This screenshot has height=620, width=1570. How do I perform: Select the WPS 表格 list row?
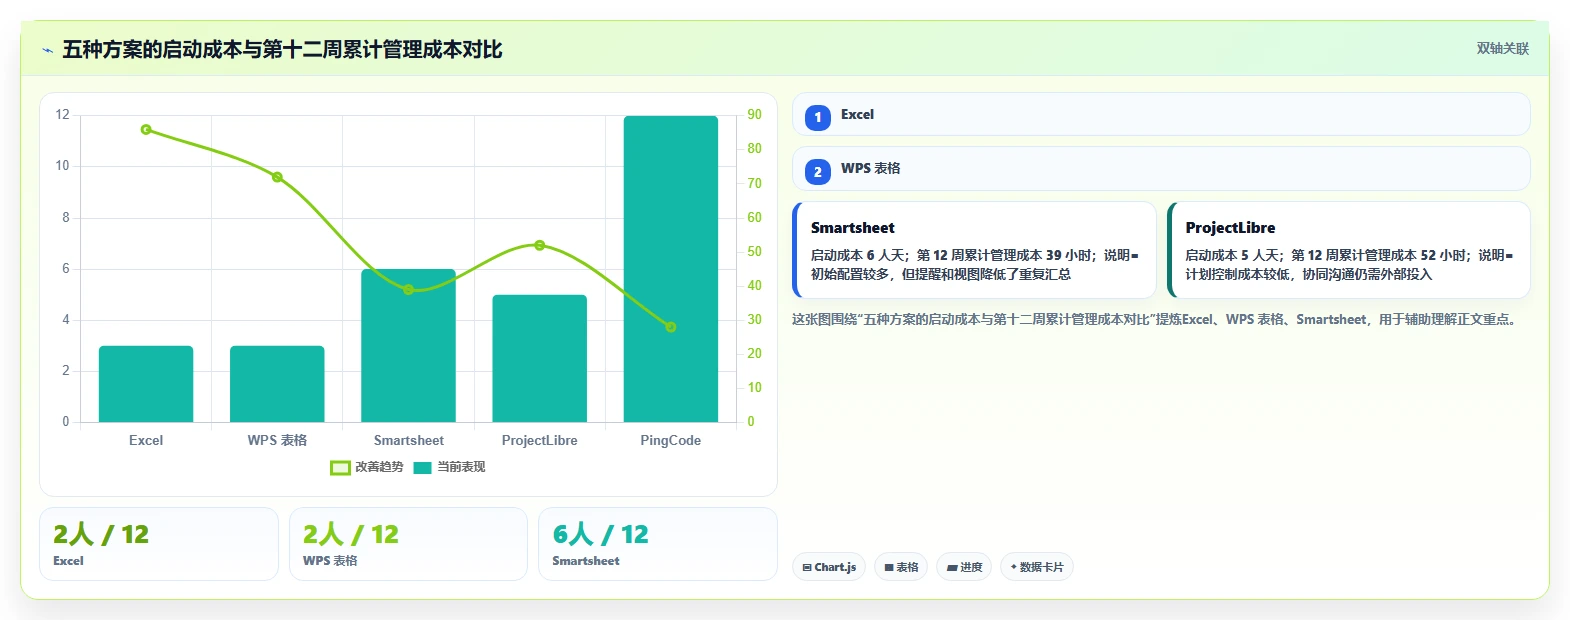coord(1161,168)
